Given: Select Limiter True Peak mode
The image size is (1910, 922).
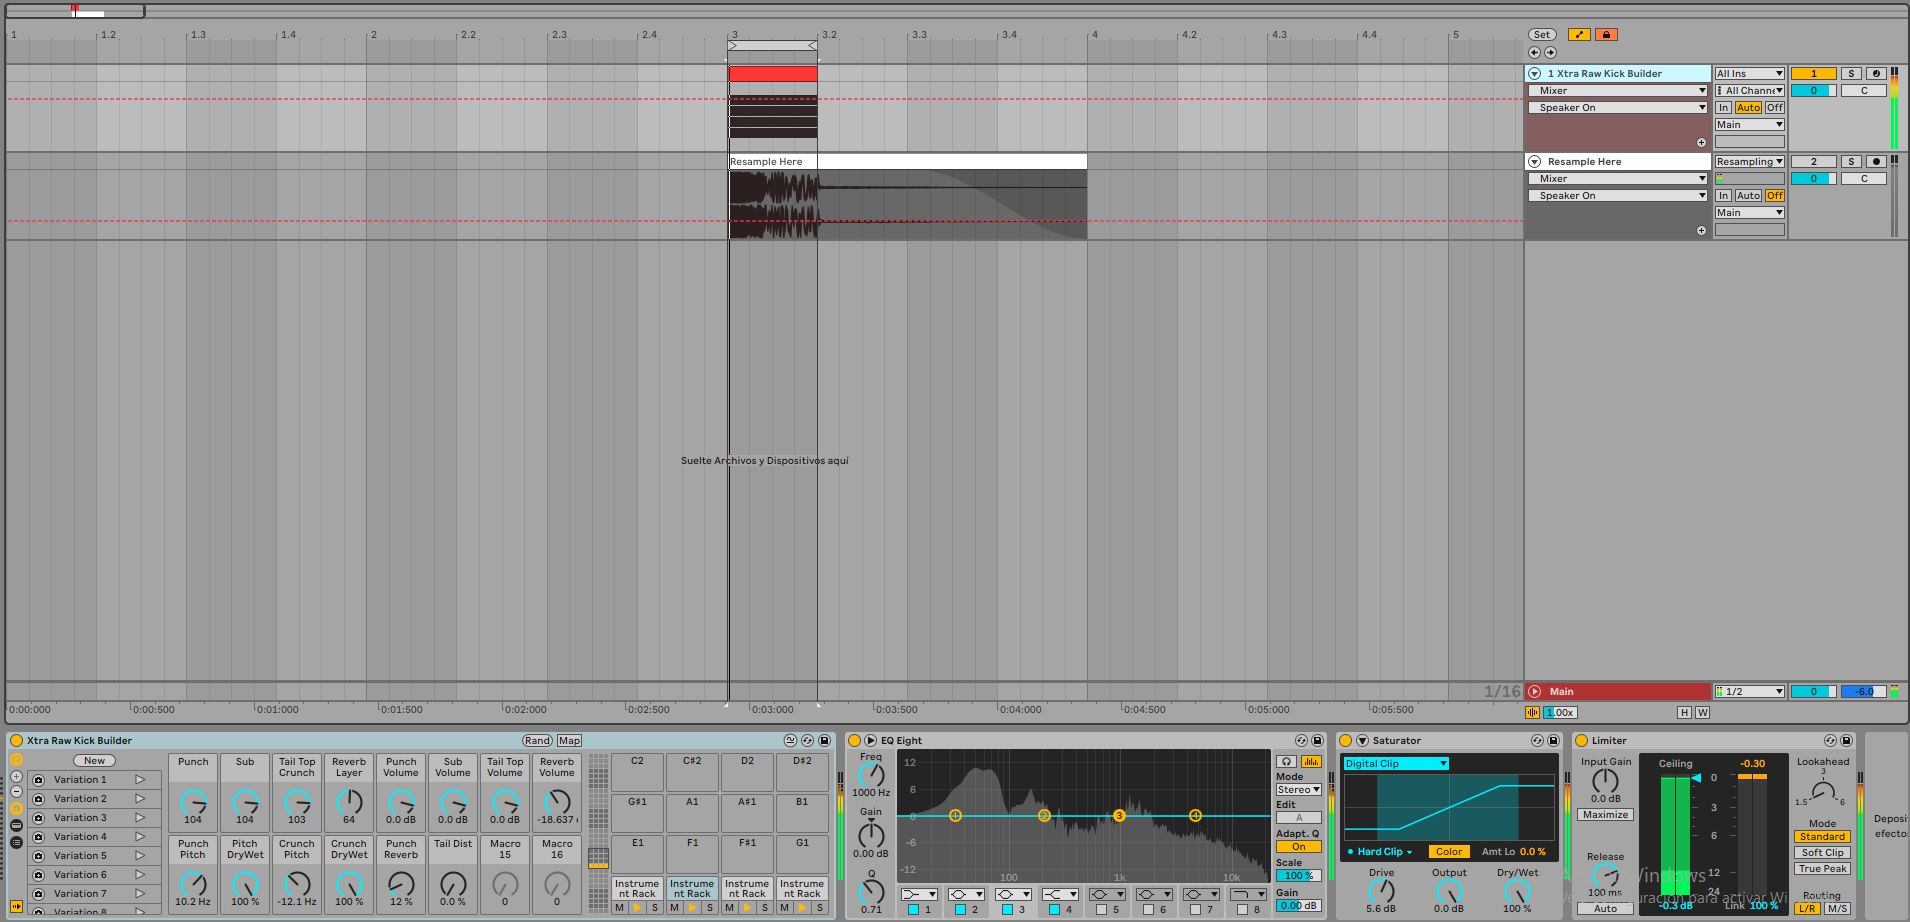Looking at the screenshot, I should point(1822,869).
